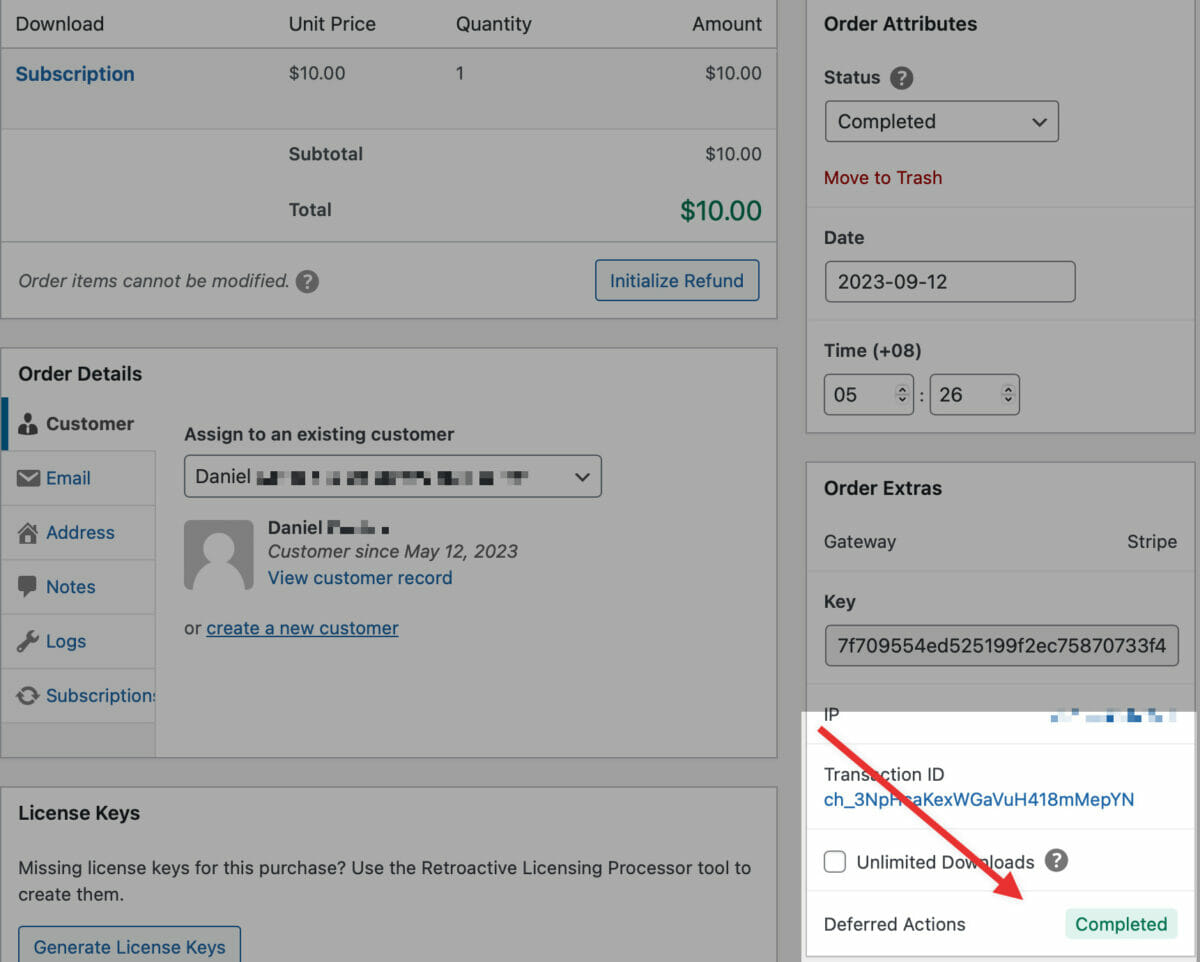
Task: Click the Initialize Refund button
Action: point(677,281)
